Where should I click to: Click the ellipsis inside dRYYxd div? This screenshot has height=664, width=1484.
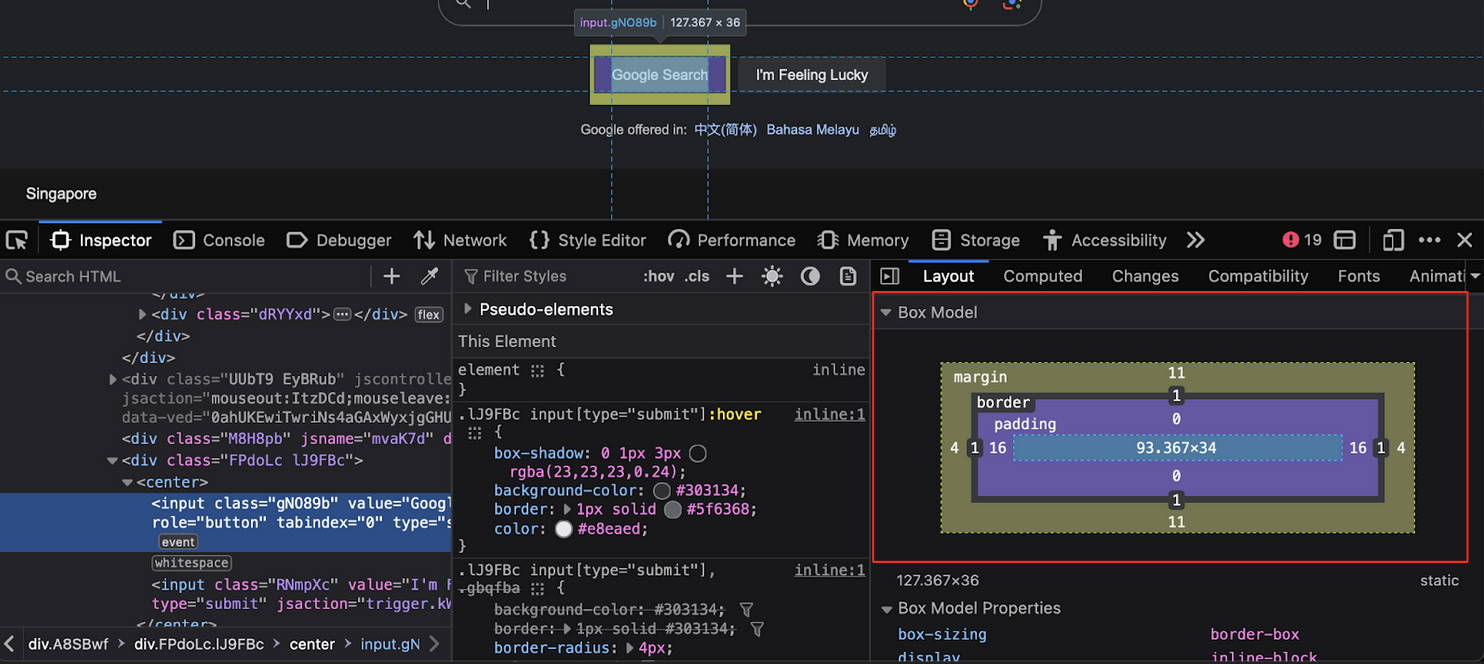pos(342,314)
